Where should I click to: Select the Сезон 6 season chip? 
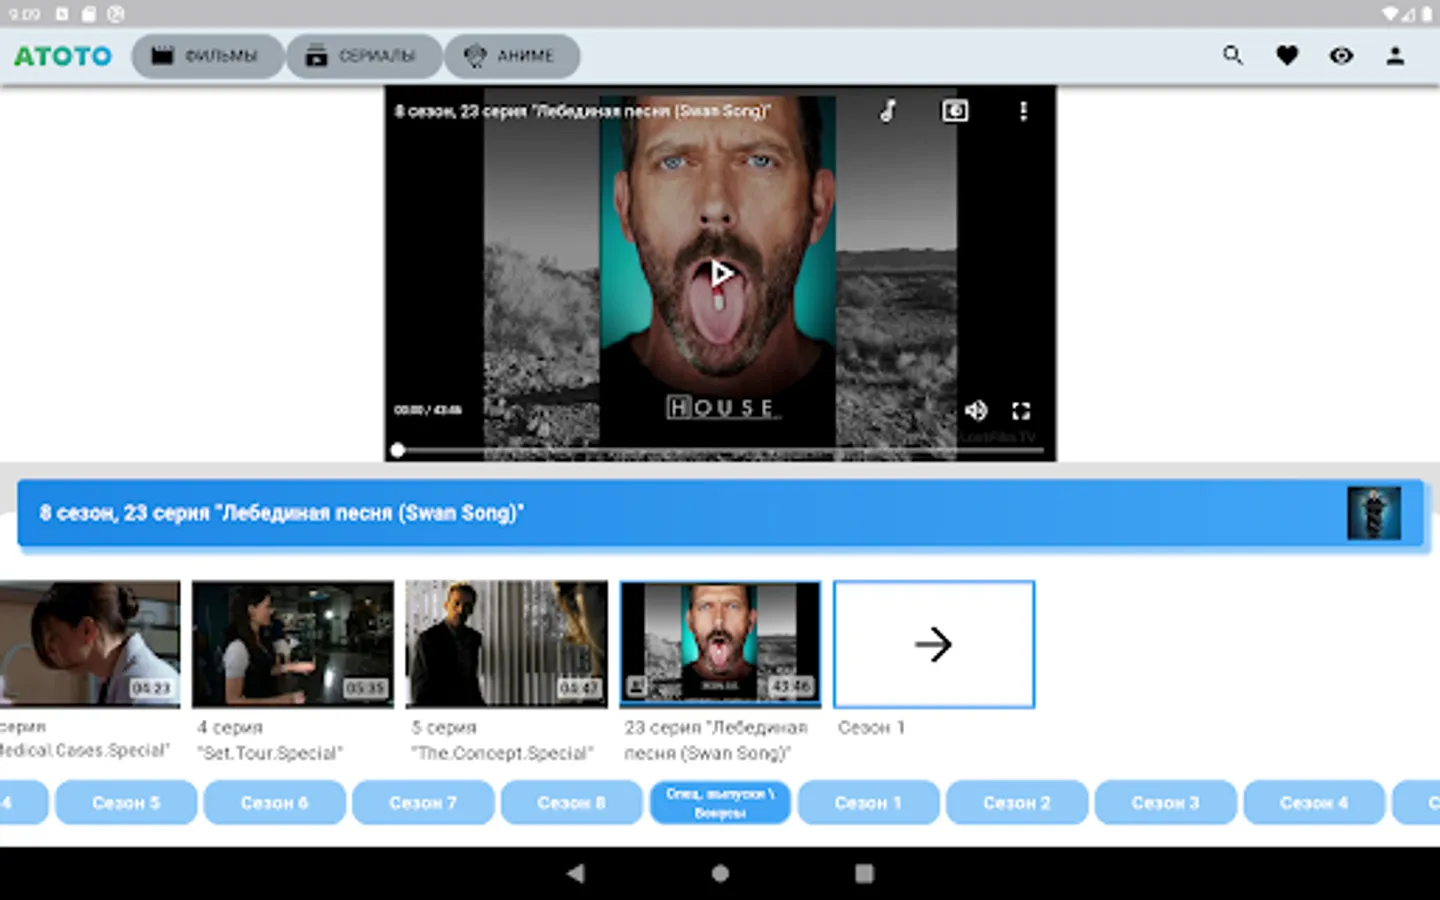coord(274,803)
